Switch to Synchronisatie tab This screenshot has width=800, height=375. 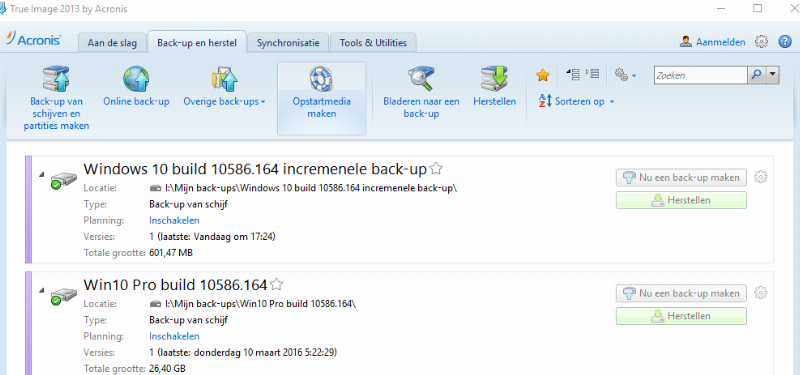tap(288, 43)
